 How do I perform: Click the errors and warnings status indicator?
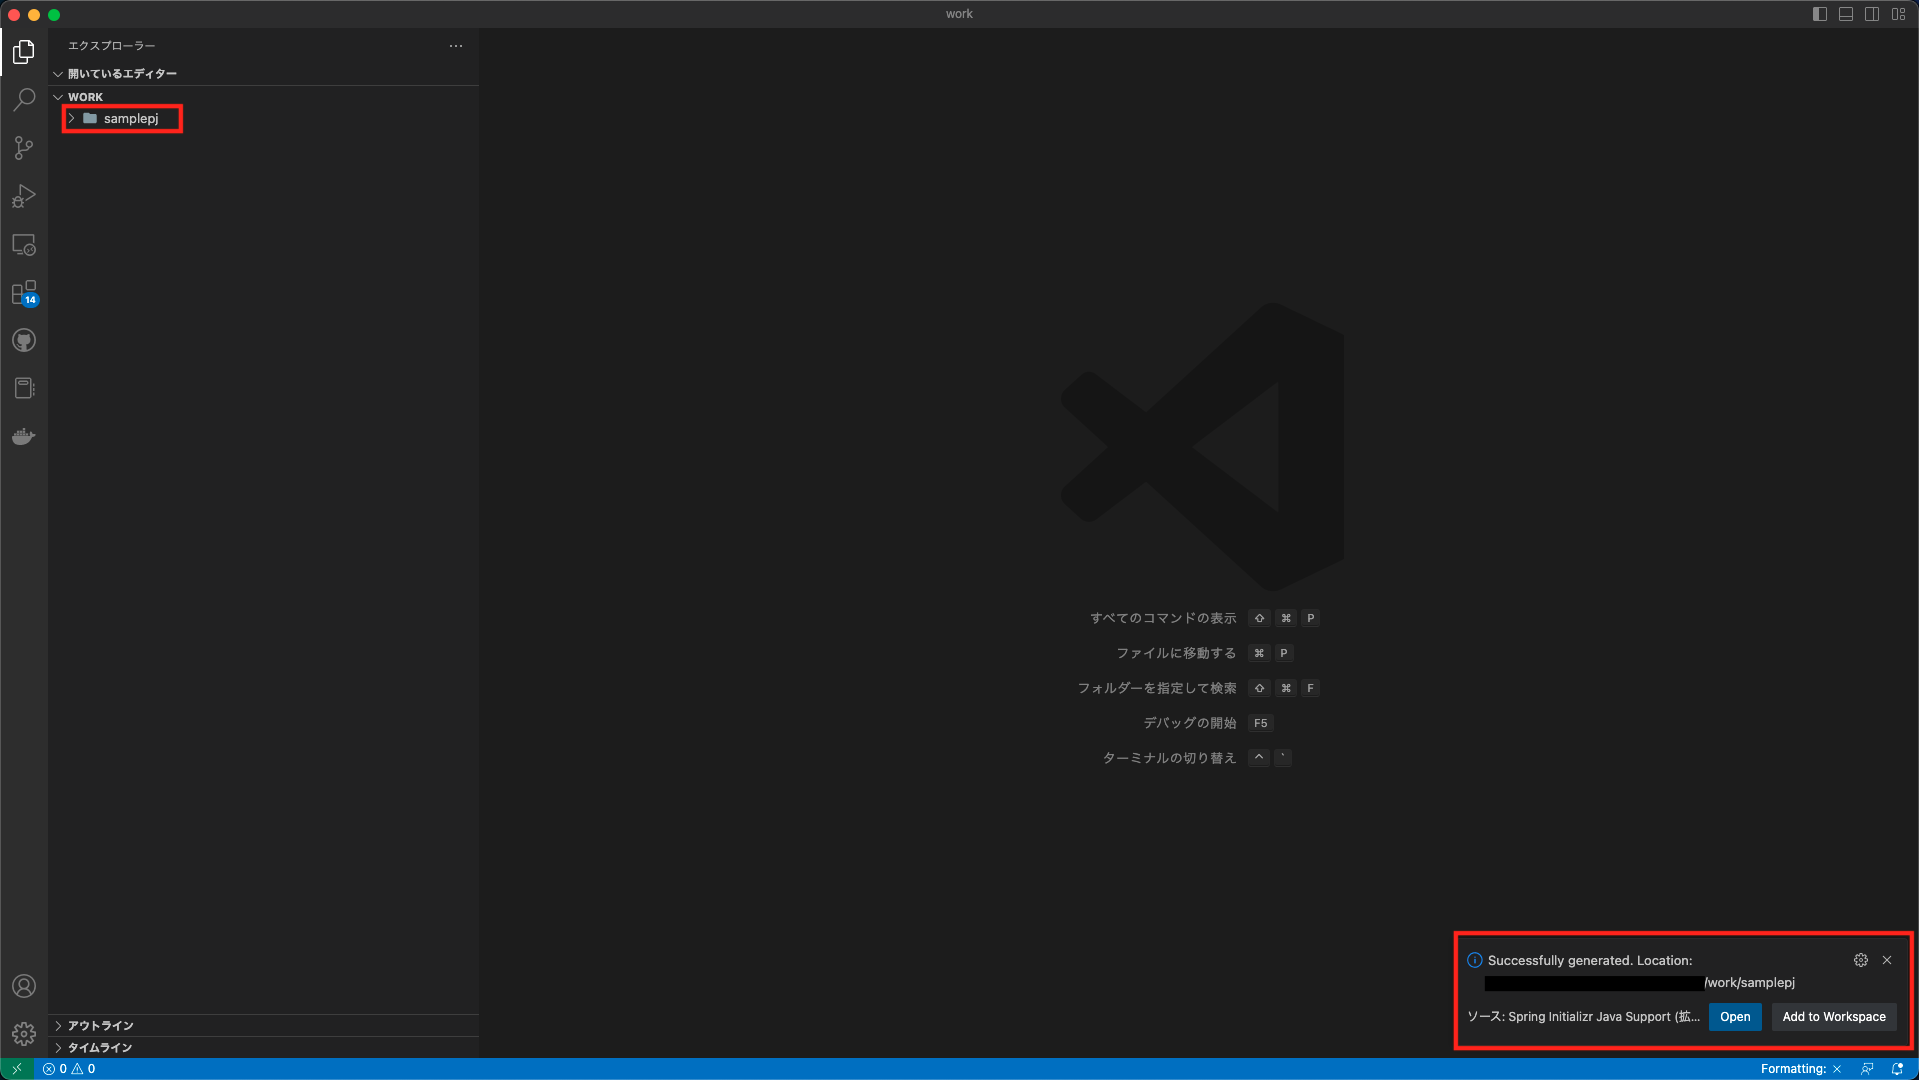(70, 1069)
